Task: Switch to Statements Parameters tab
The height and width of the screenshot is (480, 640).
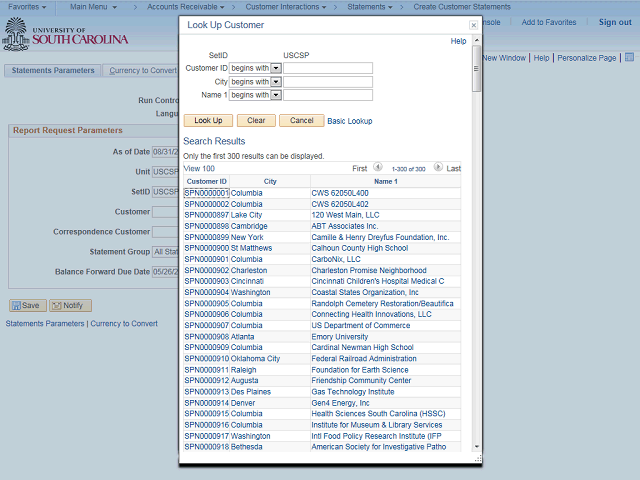Action: coord(53,71)
